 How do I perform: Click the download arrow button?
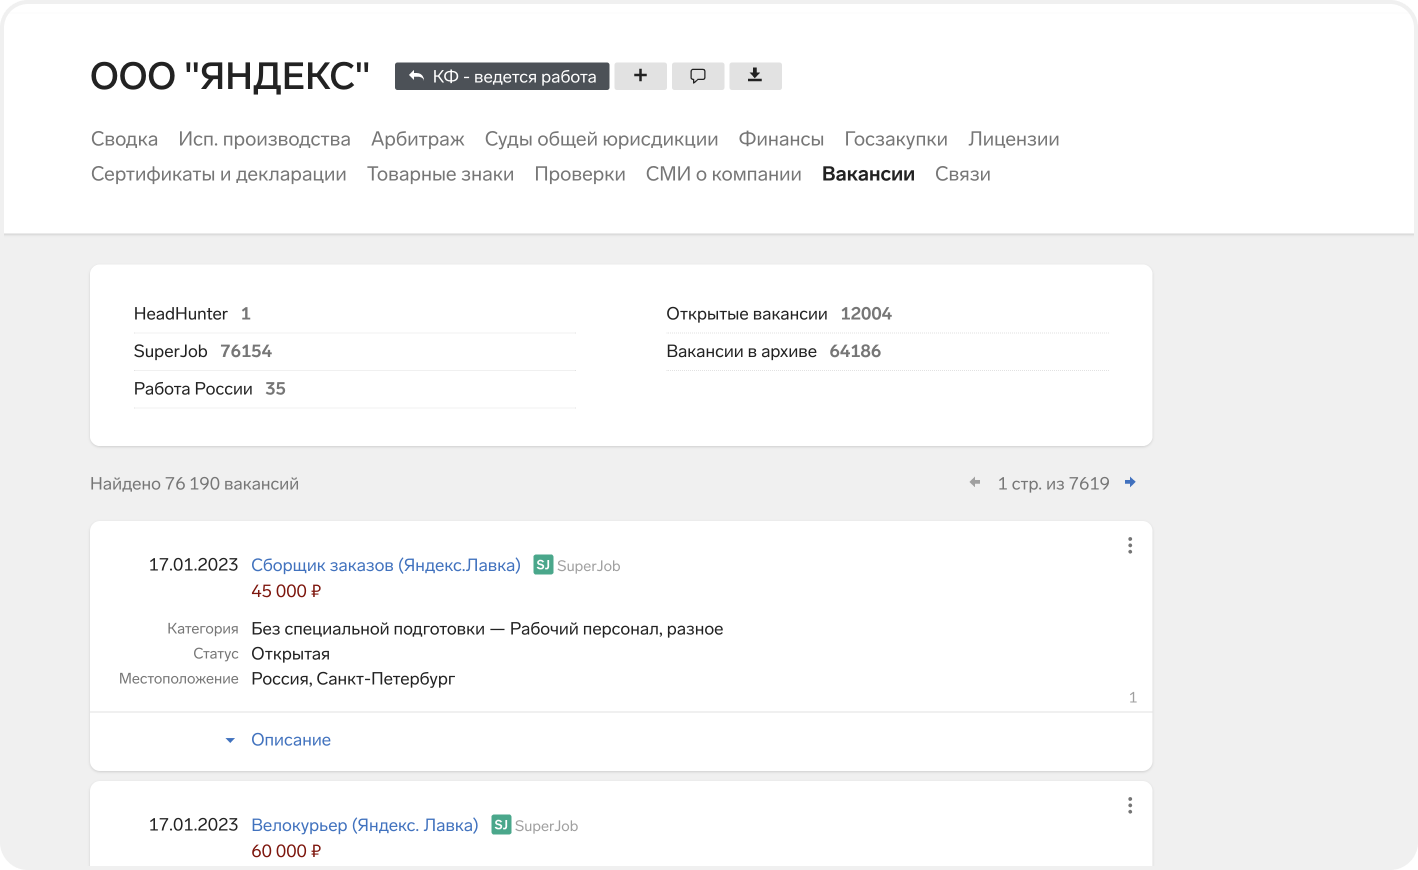755,76
